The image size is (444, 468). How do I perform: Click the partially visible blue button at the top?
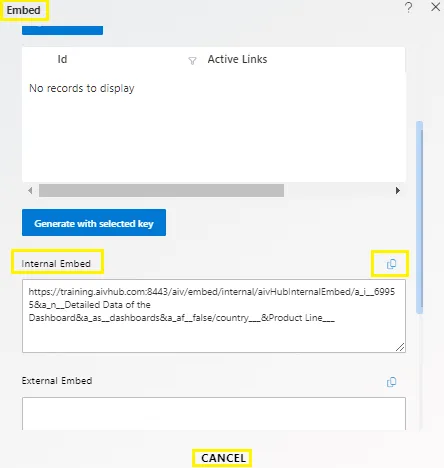point(62,30)
